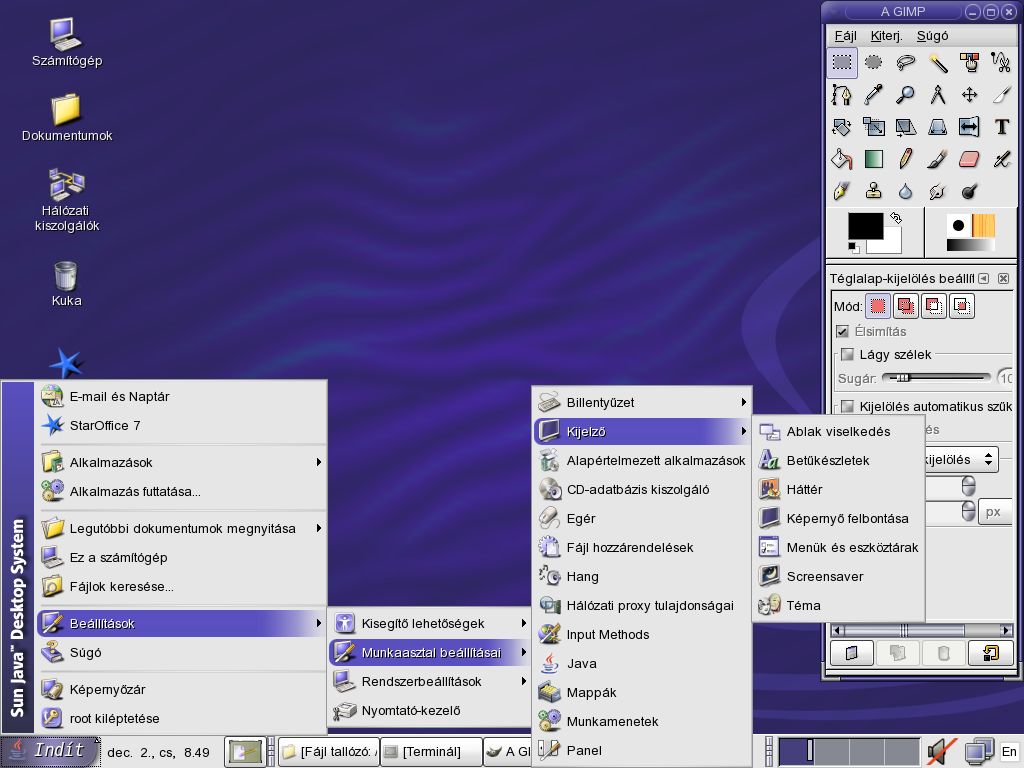This screenshot has height=768, width=1024.
Task: Open the Billentyűzet submenu
Action: (x=642, y=402)
